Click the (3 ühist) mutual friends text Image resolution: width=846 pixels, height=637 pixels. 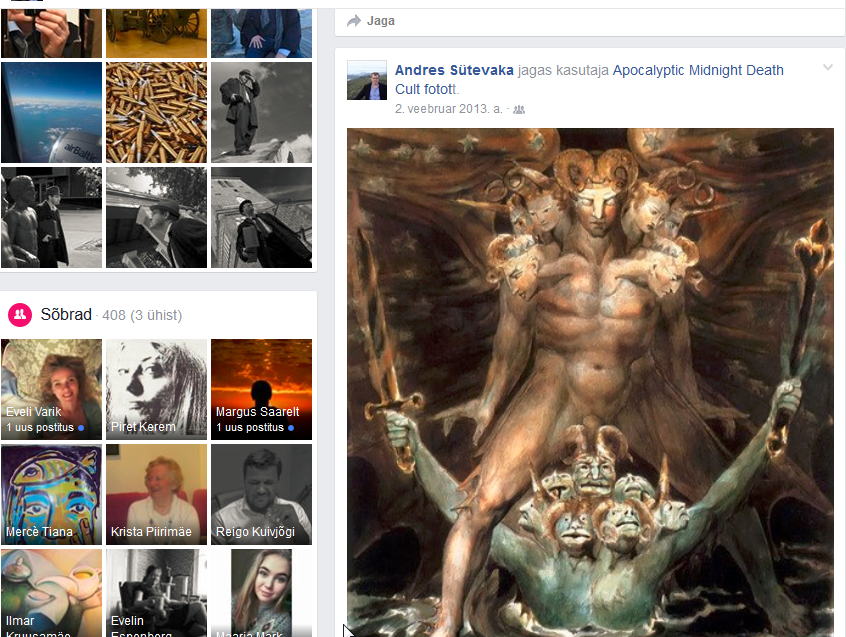(156, 315)
